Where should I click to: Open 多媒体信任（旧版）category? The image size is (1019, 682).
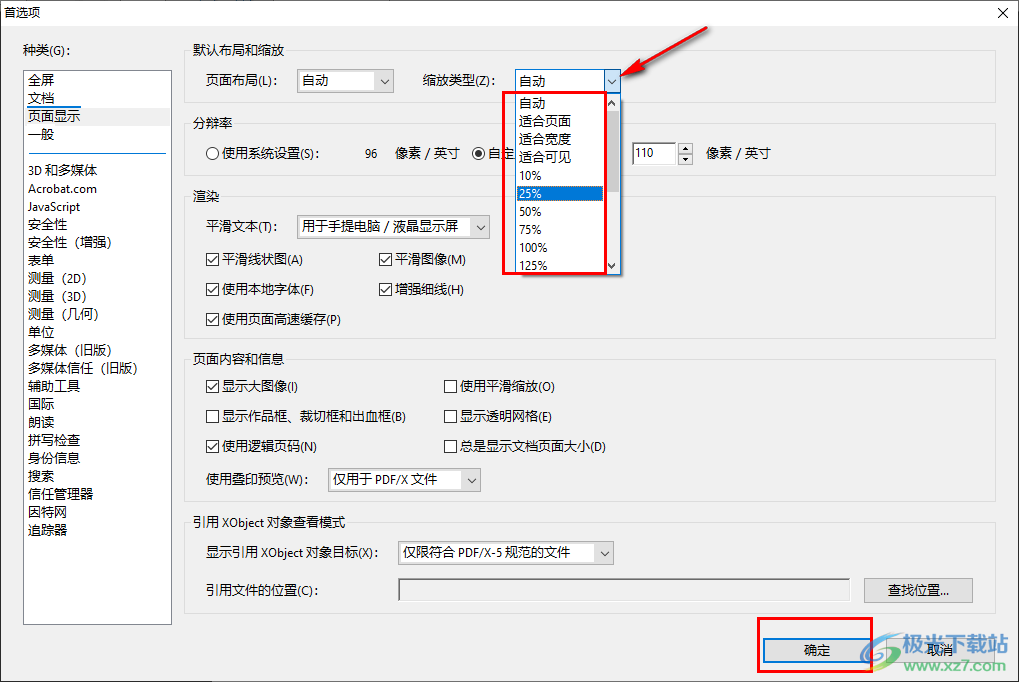point(83,368)
